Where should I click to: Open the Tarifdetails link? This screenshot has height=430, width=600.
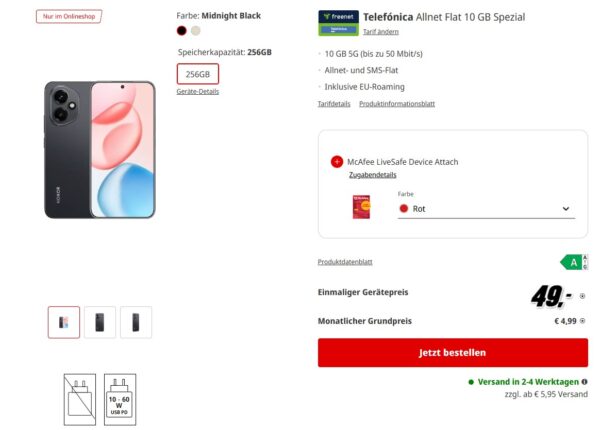coord(334,104)
